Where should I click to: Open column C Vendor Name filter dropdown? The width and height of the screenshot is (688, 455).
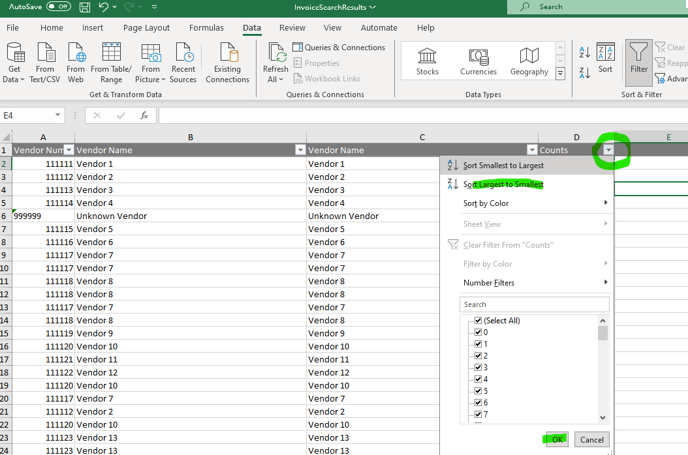pyautogui.click(x=532, y=150)
